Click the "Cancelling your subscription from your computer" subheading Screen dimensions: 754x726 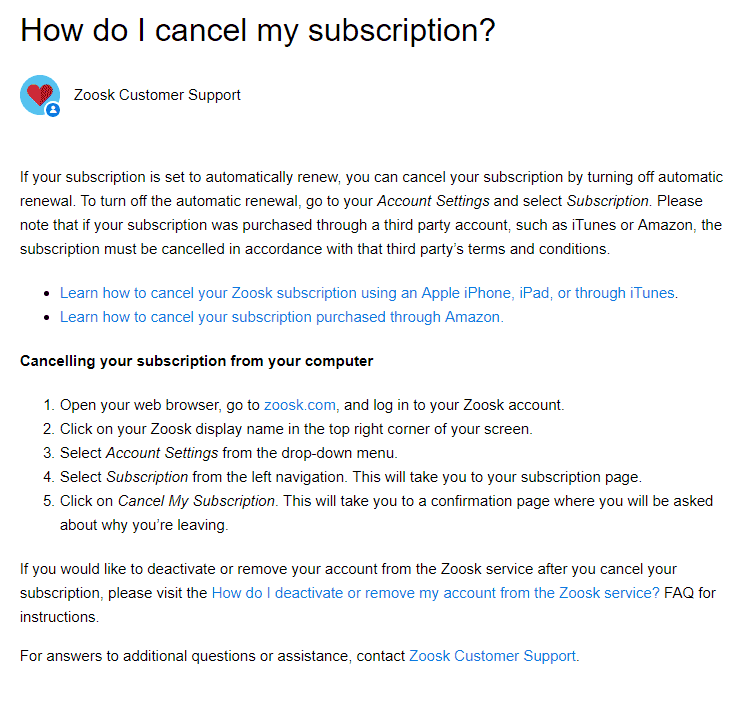[x=196, y=360]
